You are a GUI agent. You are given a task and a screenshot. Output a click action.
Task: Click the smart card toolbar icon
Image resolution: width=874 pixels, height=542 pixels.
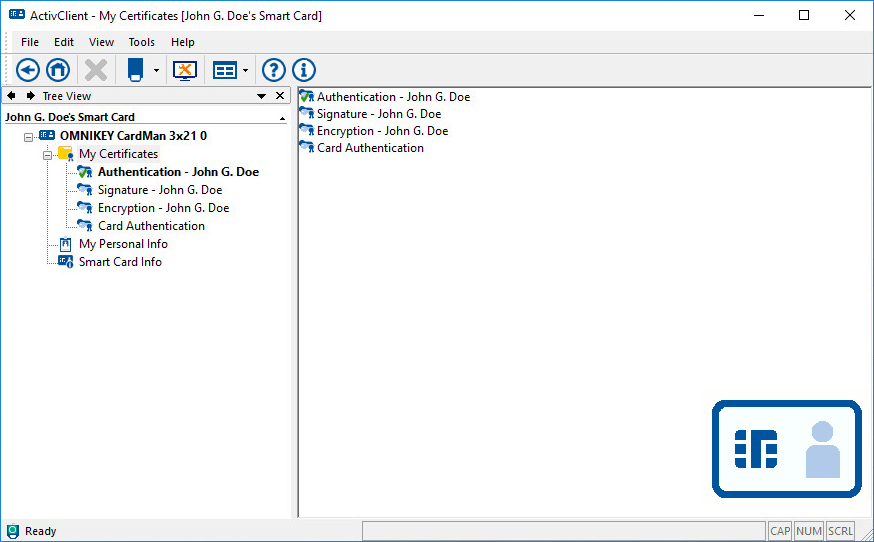(x=135, y=70)
